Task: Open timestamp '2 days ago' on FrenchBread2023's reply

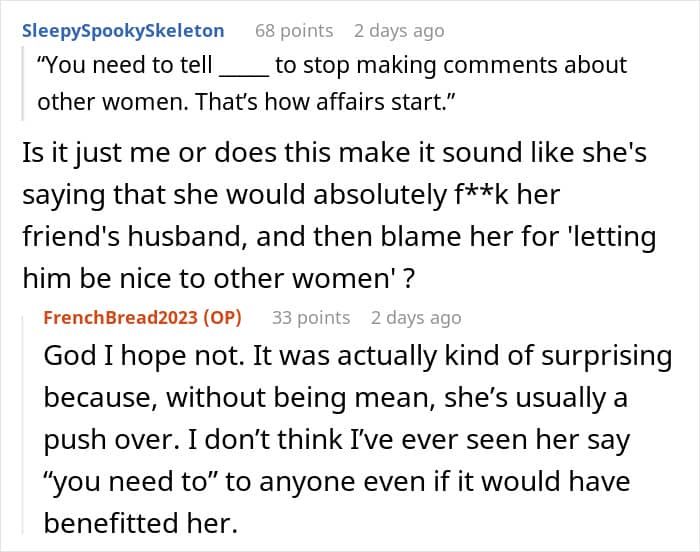Action: [x=416, y=318]
